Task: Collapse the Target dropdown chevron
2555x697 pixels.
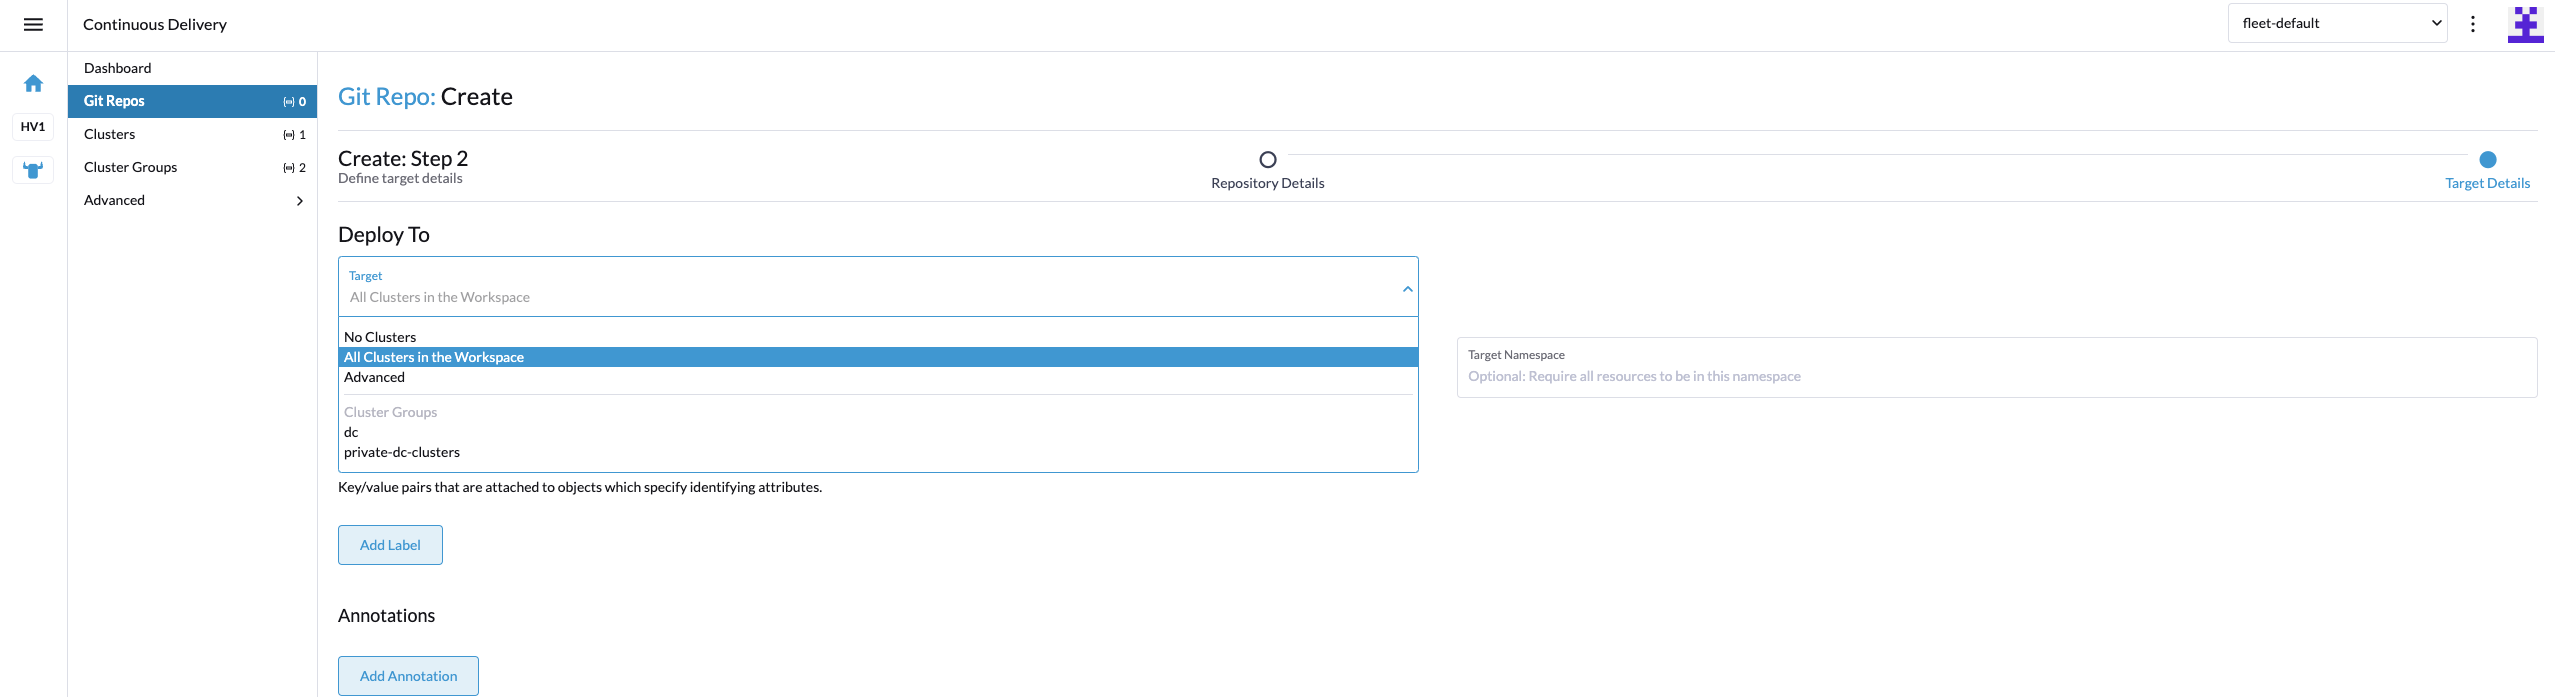Action: click(x=1407, y=289)
